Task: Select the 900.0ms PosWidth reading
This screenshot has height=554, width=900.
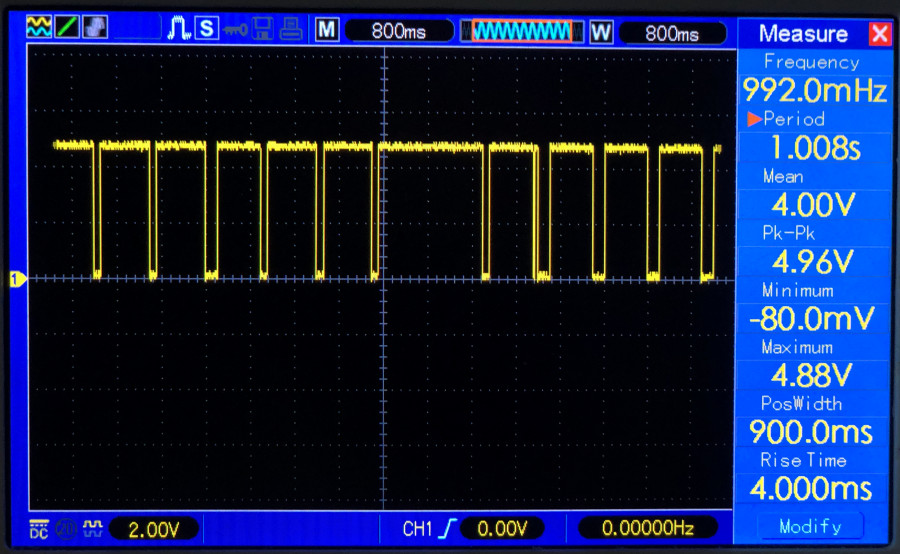Action: point(811,432)
